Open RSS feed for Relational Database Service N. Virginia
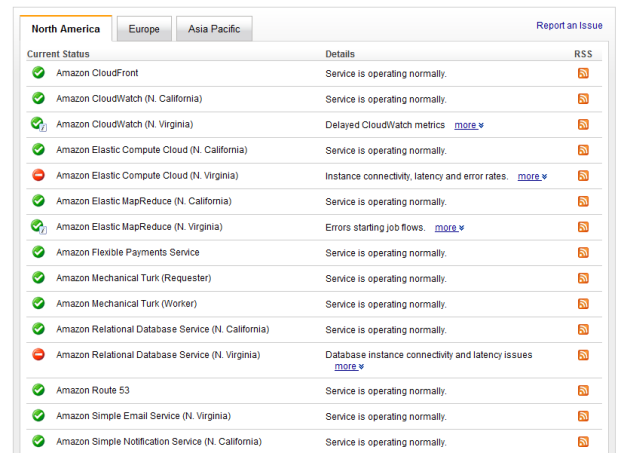This screenshot has width=630, height=453. (x=583, y=355)
